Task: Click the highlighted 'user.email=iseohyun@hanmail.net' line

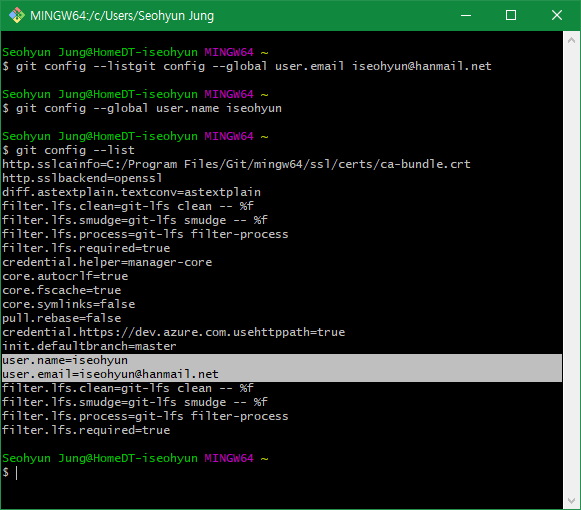Action: click(x=282, y=374)
